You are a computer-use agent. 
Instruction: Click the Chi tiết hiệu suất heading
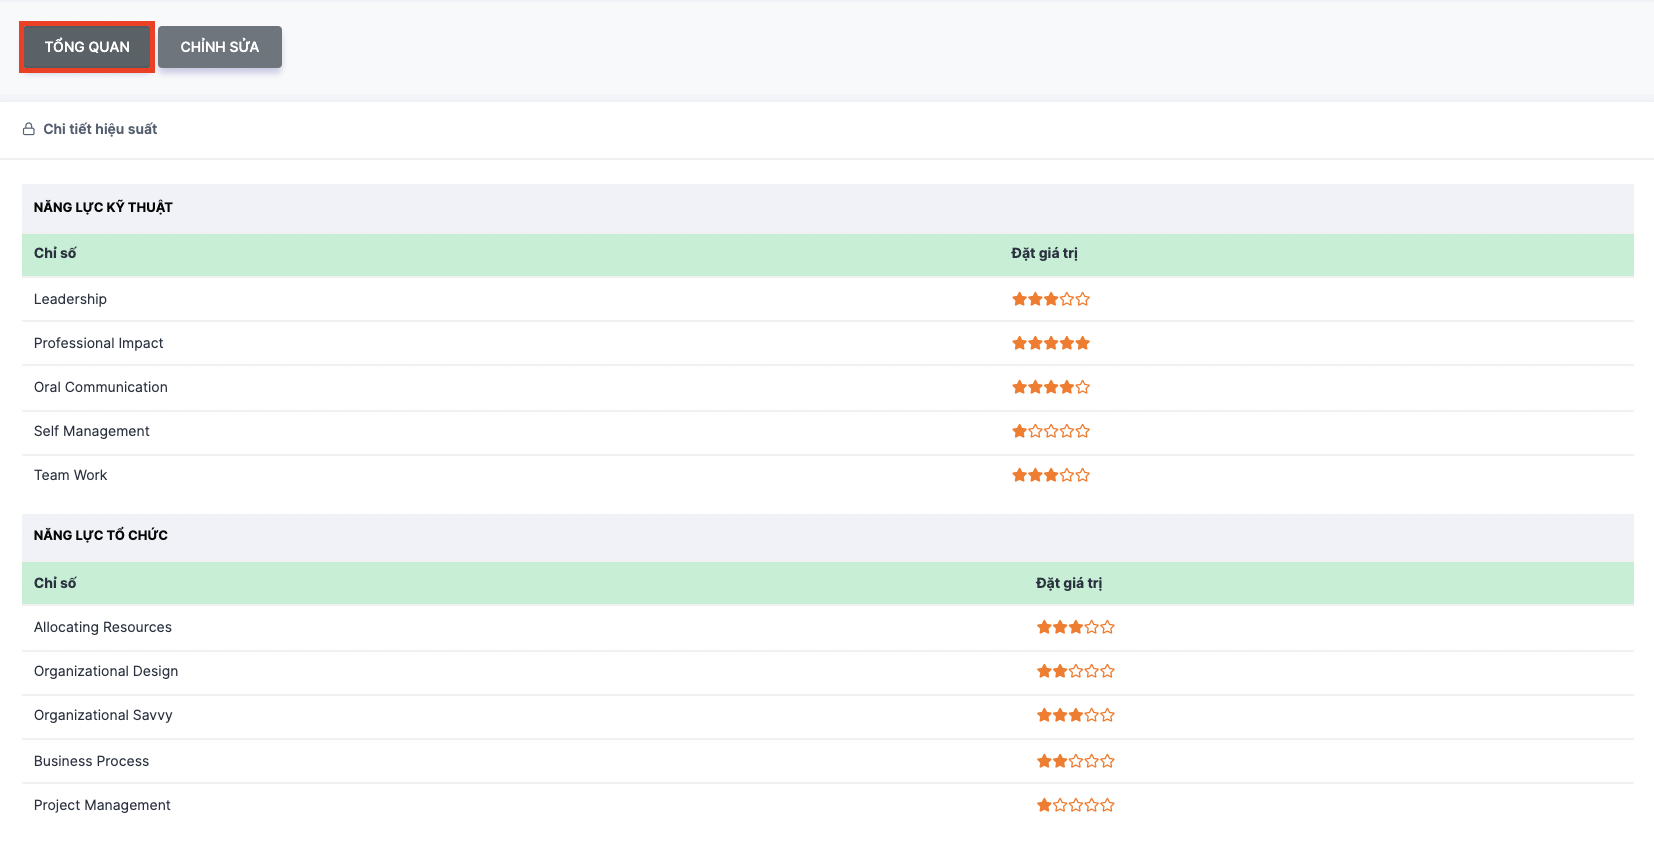pyautogui.click(x=100, y=129)
